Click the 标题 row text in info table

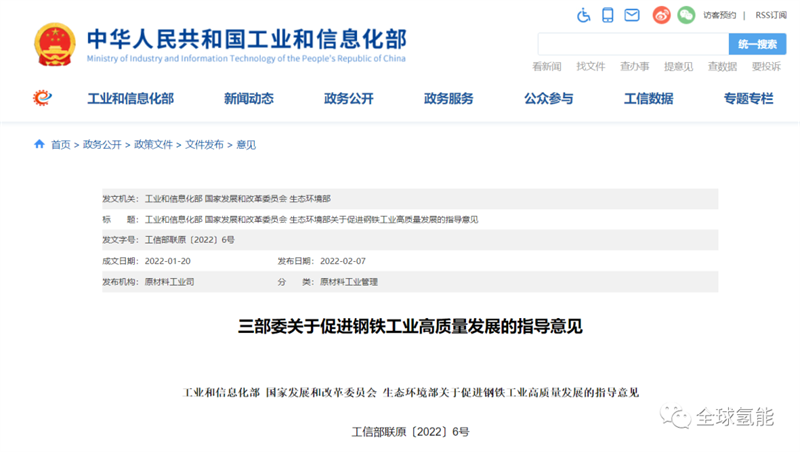click(x=311, y=220)
